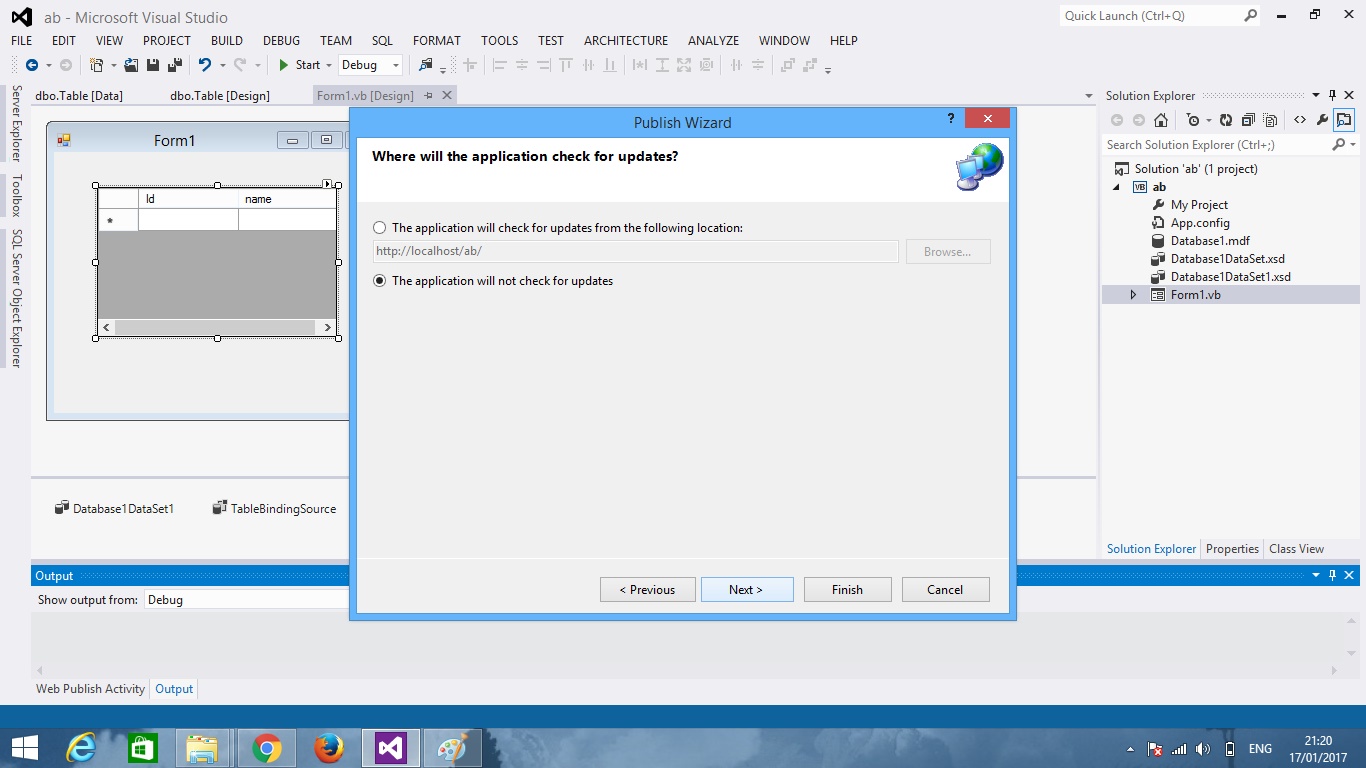The width and height of the screenshot is (1366, 768).
Task: Click the update location URL field
Action: [x=634, y=251]
